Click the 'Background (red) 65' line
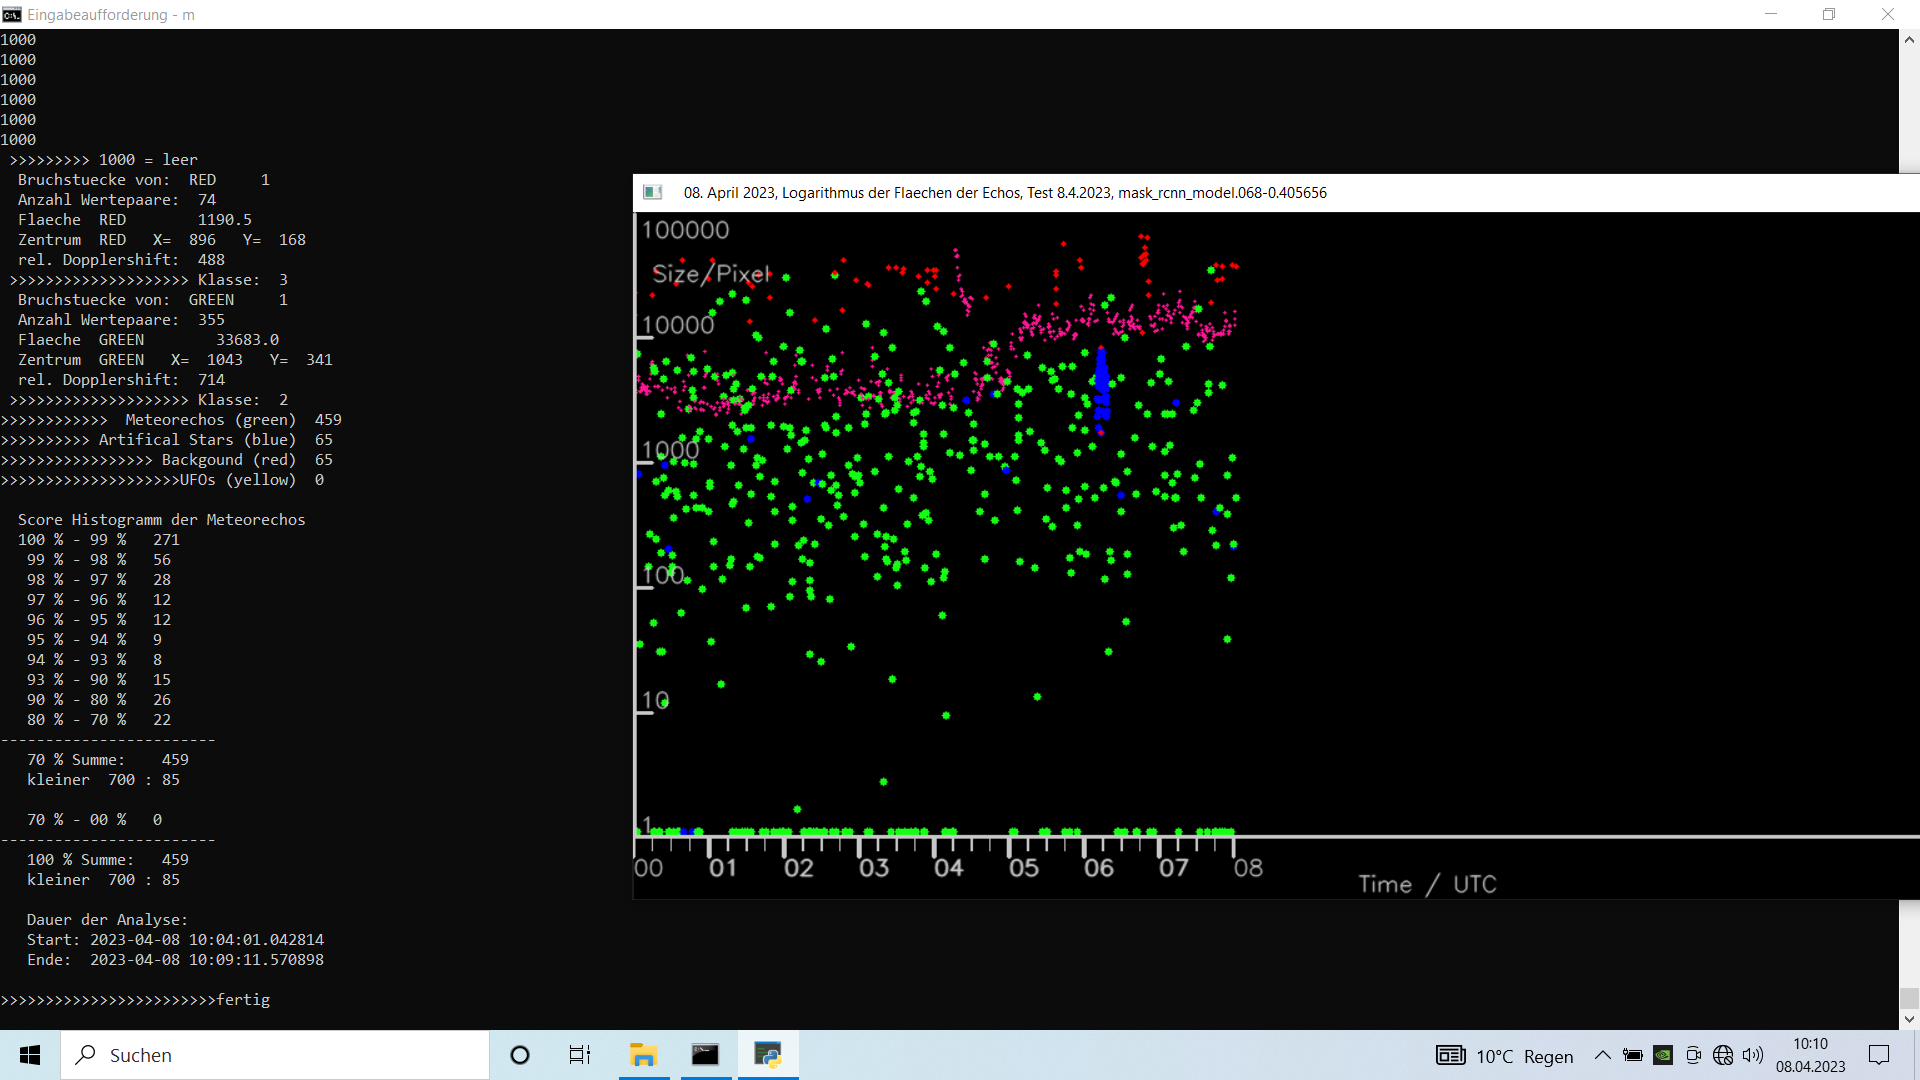The image size is (1920, 1080). pos(167,460)
